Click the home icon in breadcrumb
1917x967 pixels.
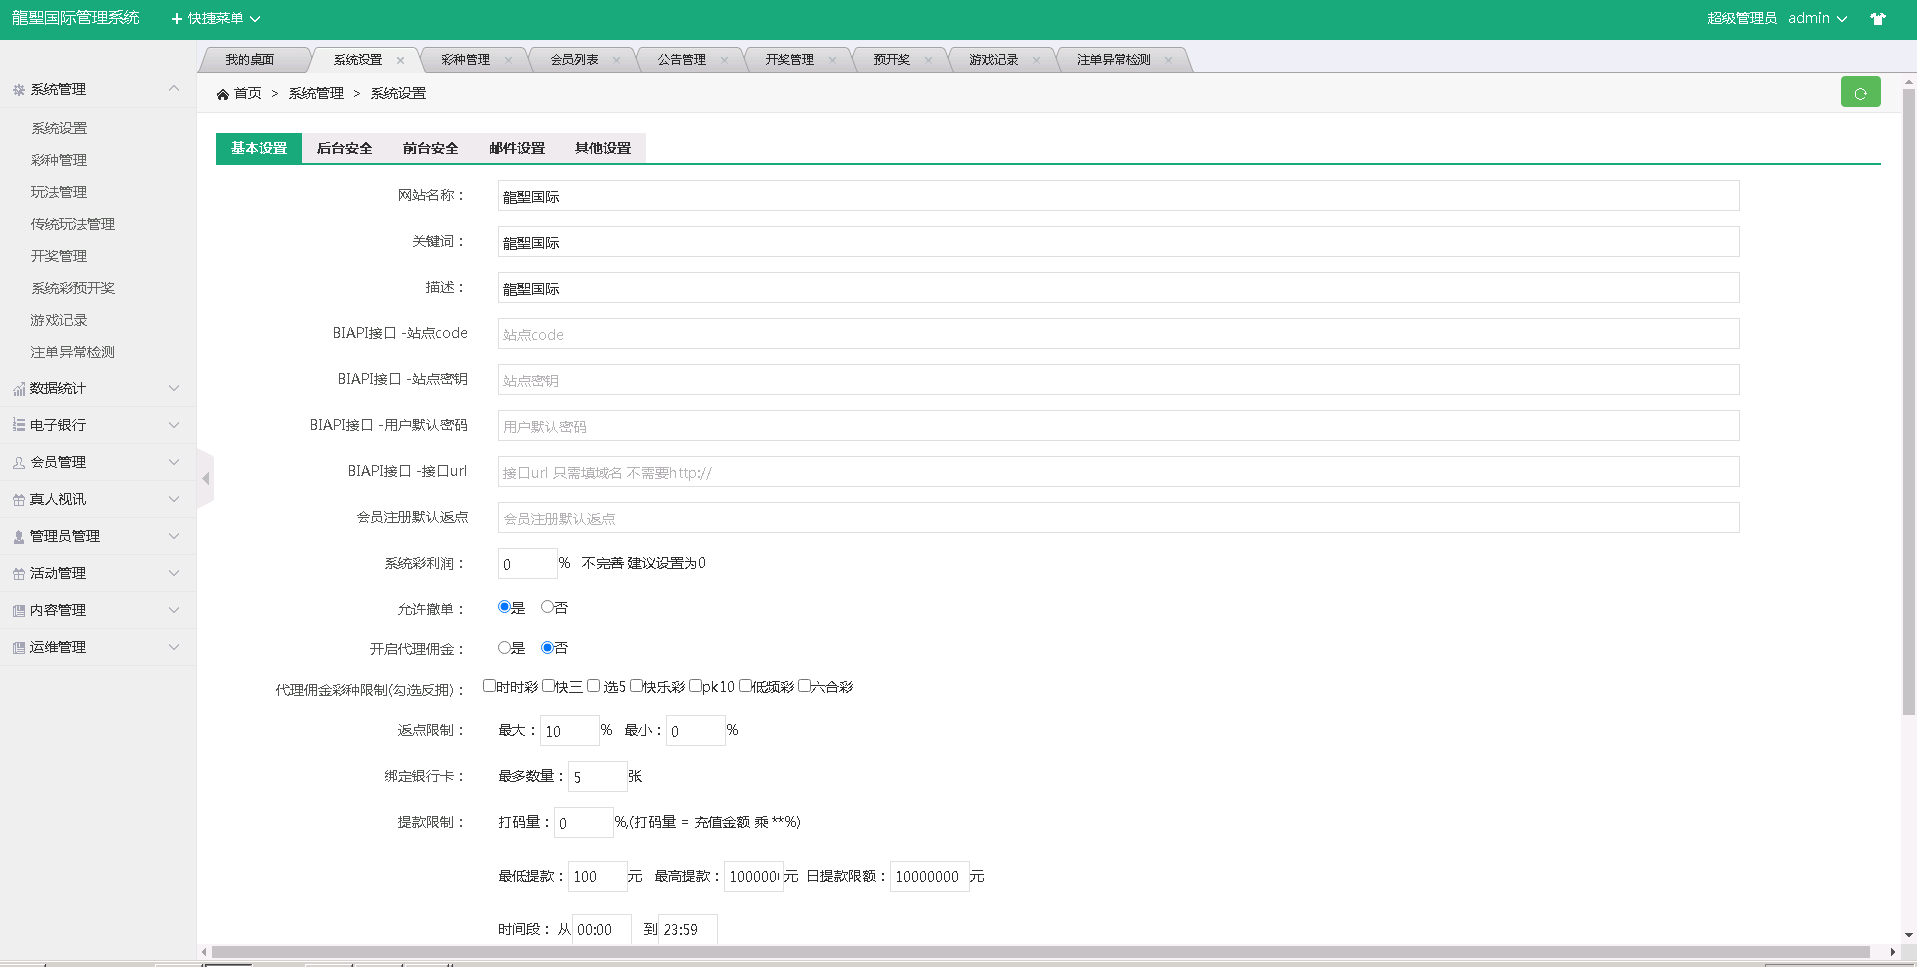222,94
